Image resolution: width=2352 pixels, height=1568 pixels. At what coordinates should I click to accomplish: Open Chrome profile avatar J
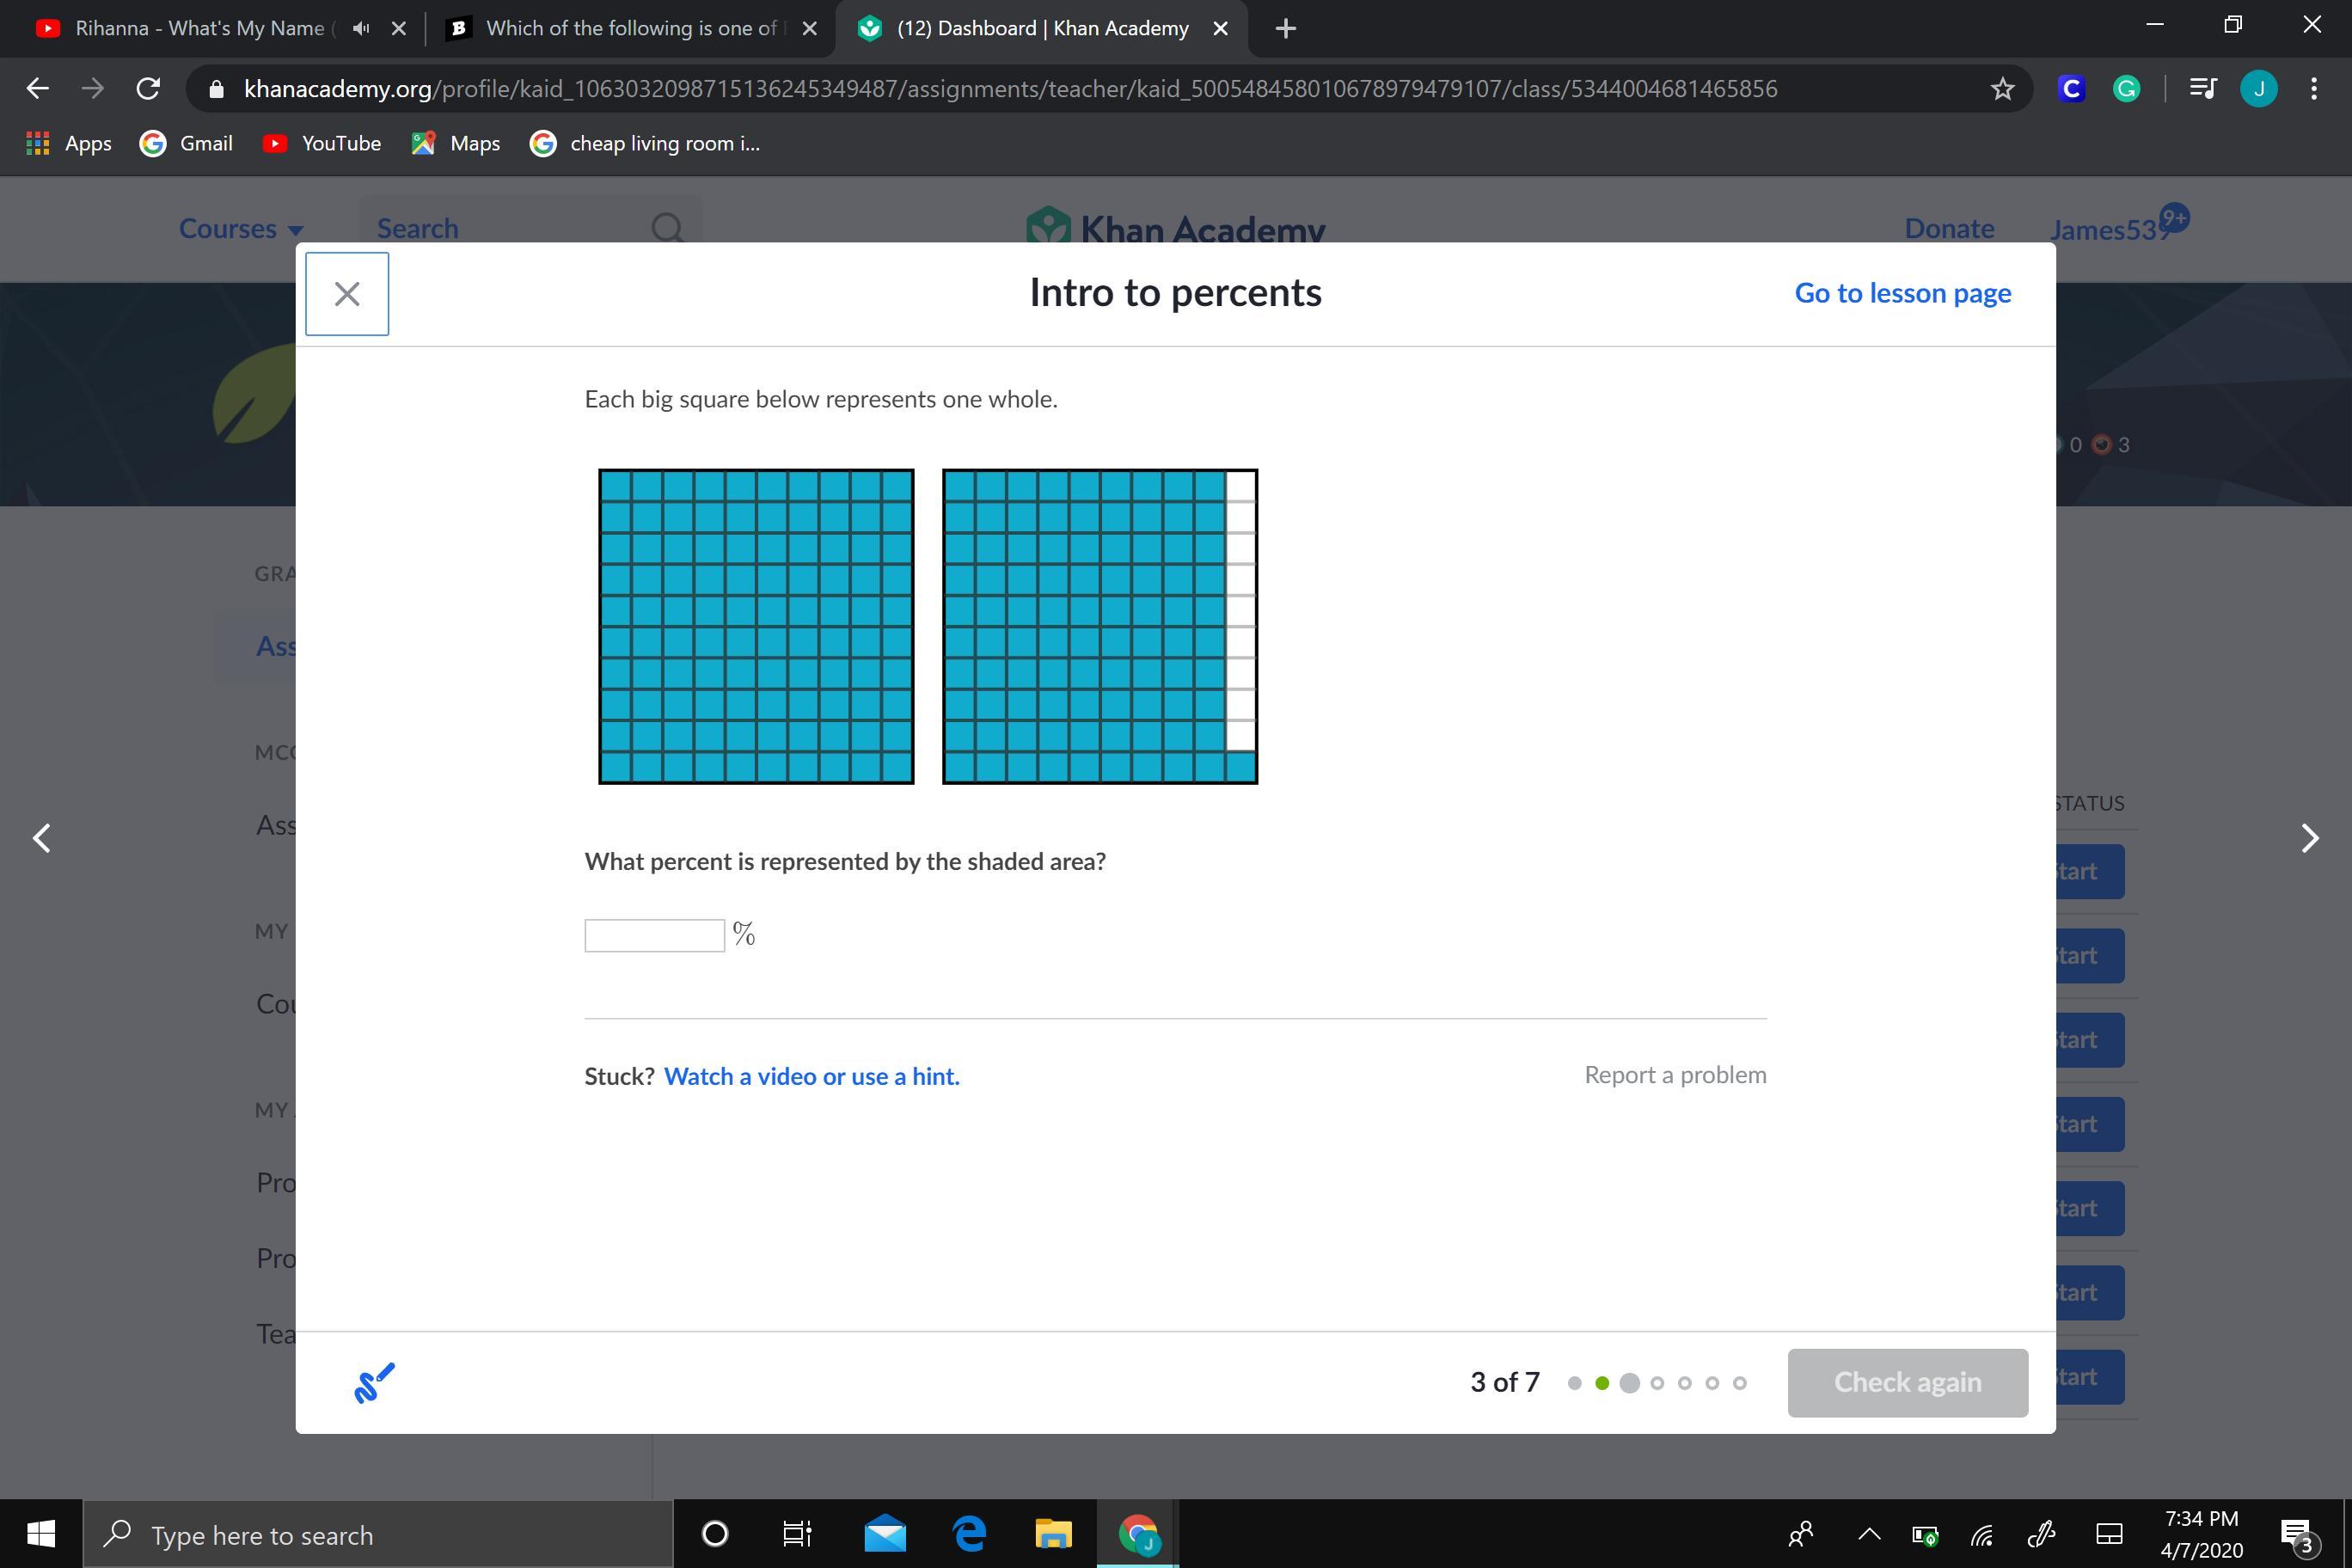coord(2259,89)
